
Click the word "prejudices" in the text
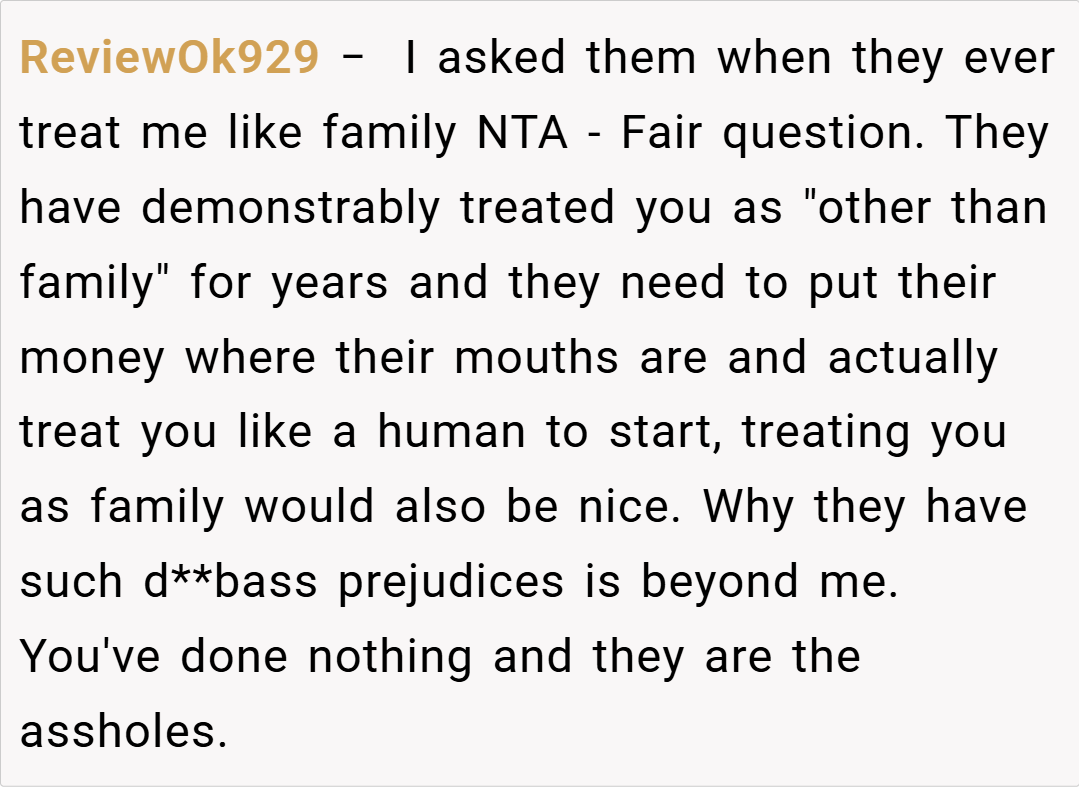[x=451, y=583]
